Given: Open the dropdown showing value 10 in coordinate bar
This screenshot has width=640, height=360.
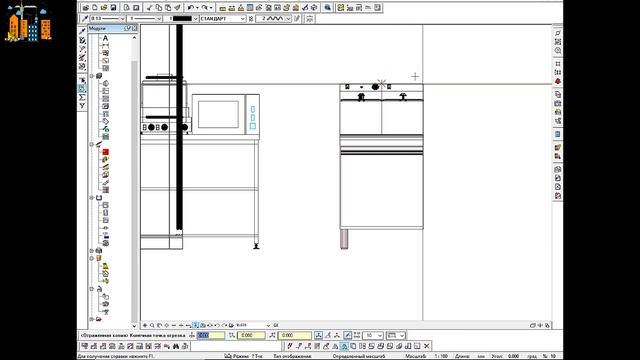Looking at the screenshot, I should coord(380,335).
